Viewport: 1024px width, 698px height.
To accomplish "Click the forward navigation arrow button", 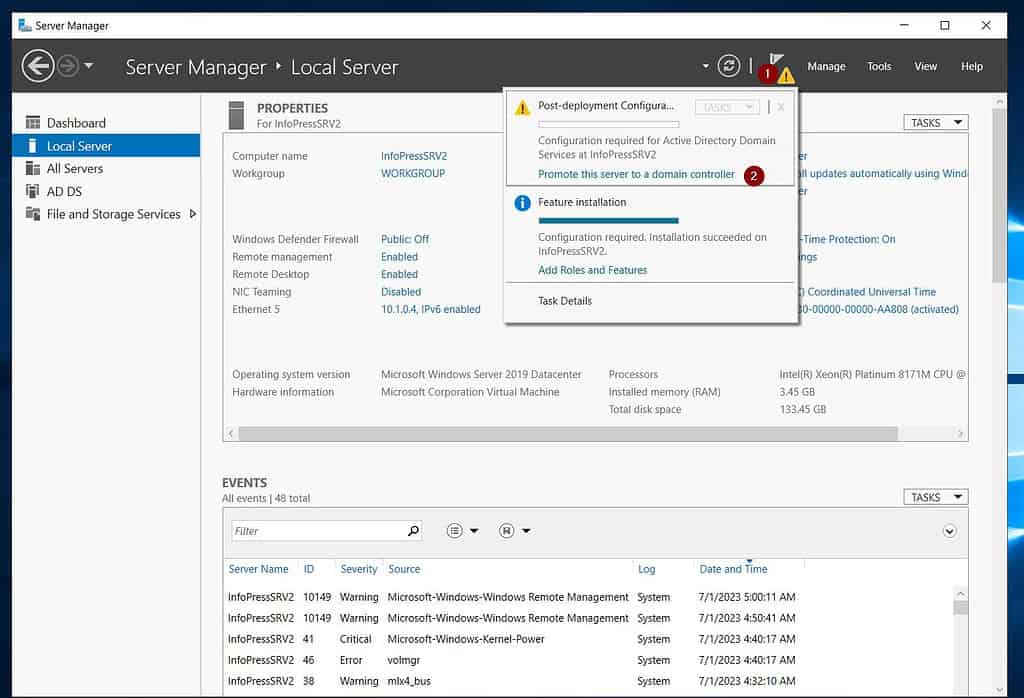I will click(68, 66).
